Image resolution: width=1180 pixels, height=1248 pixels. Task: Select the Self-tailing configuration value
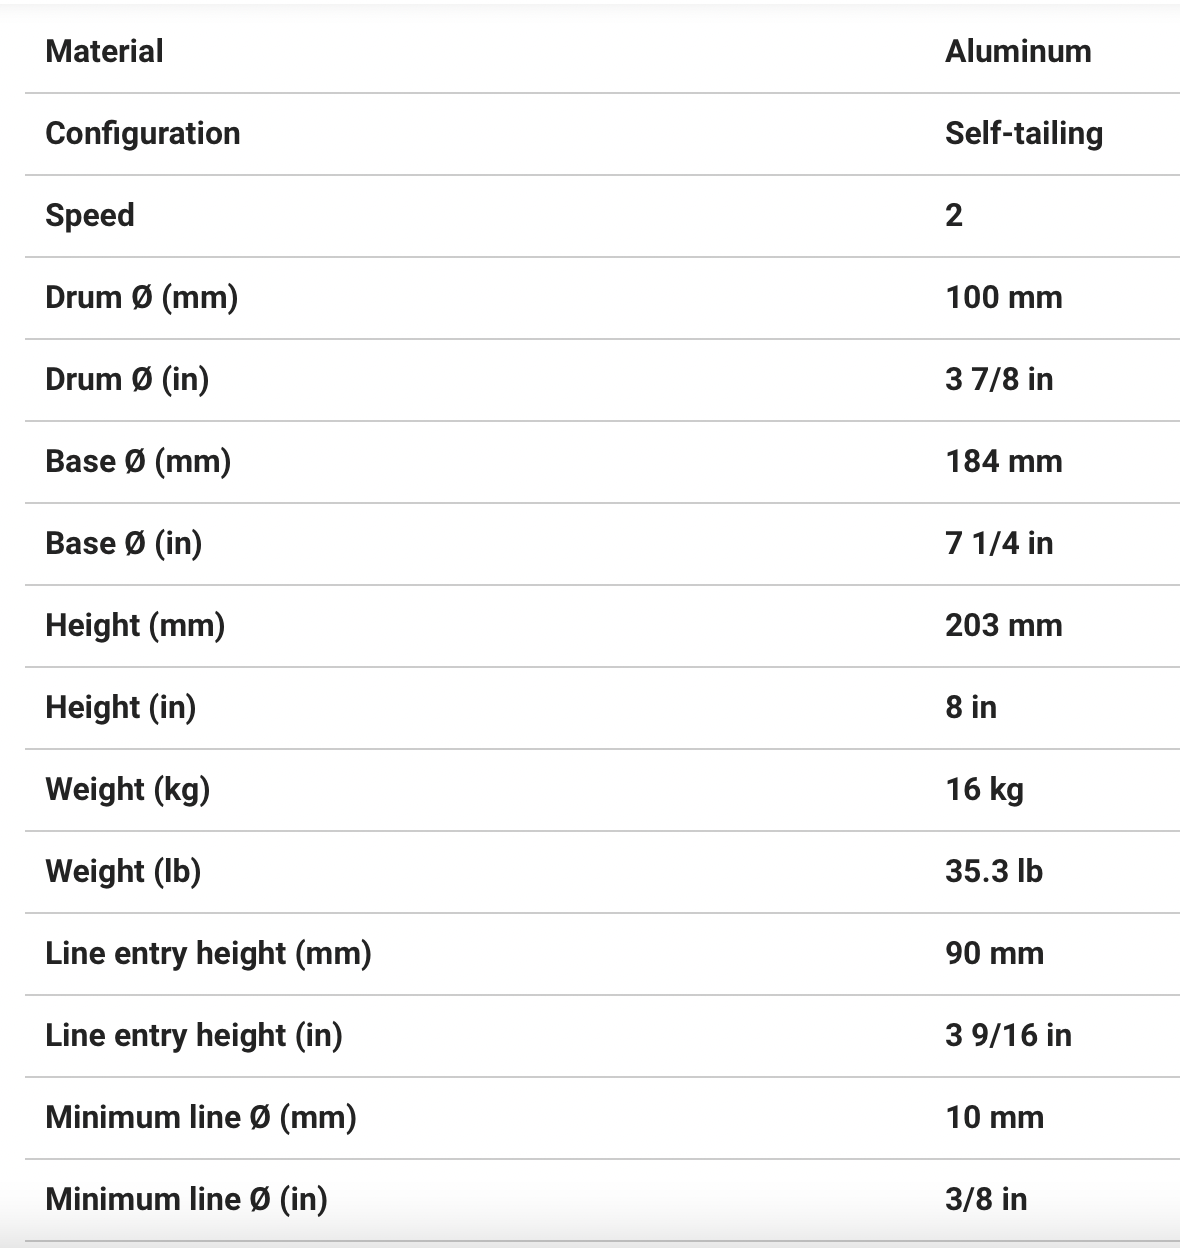pyautogui.click(x=1024, y=134)
